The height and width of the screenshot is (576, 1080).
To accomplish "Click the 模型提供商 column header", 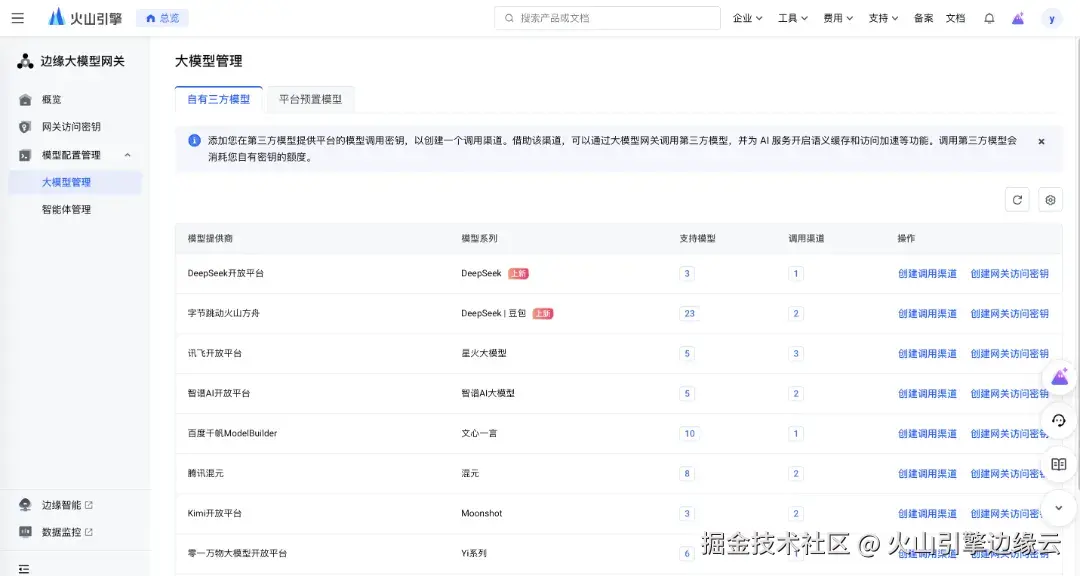I will click(x=210, y=238).
